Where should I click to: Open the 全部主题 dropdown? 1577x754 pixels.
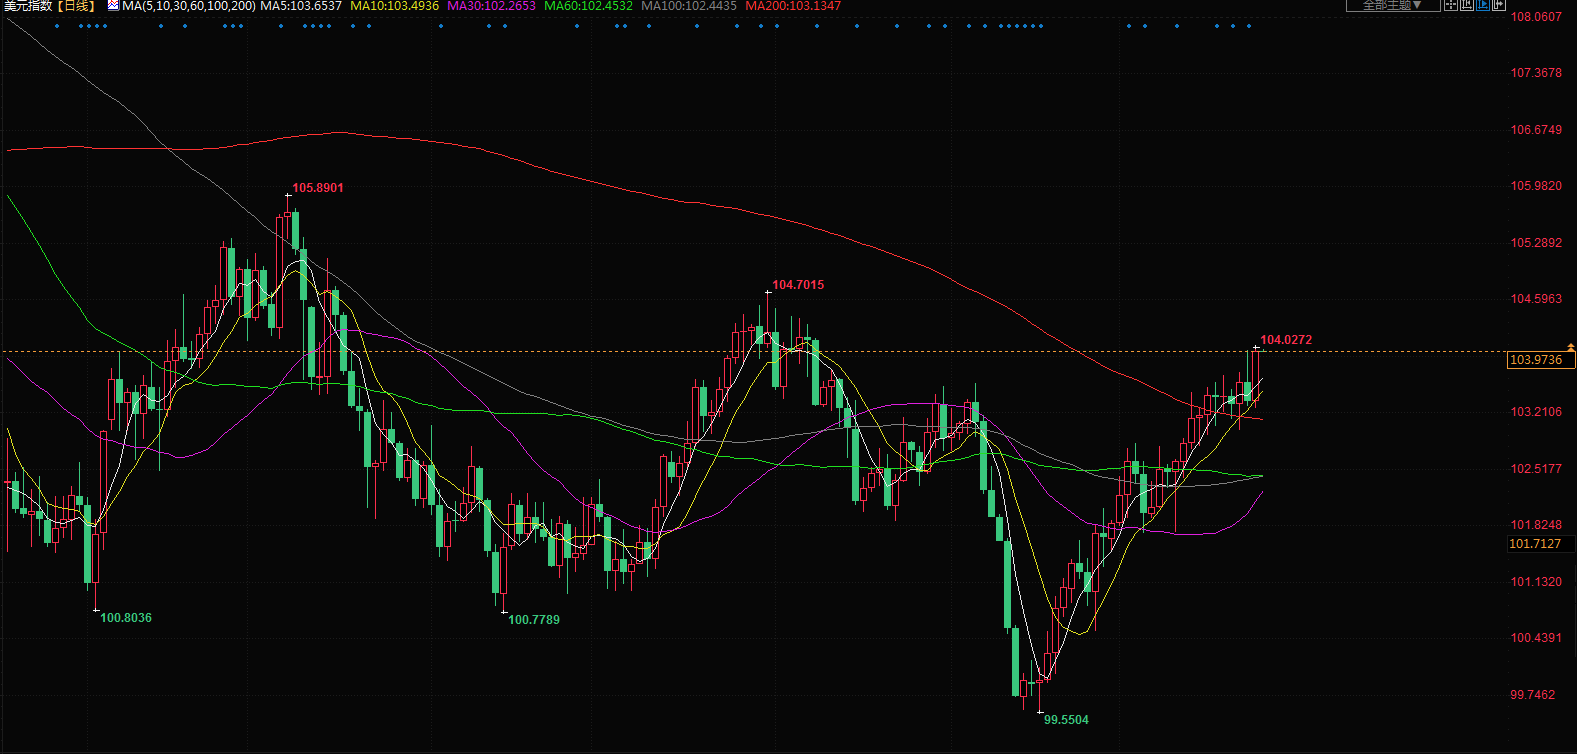pyautogui.click(x=1392, y=5)
